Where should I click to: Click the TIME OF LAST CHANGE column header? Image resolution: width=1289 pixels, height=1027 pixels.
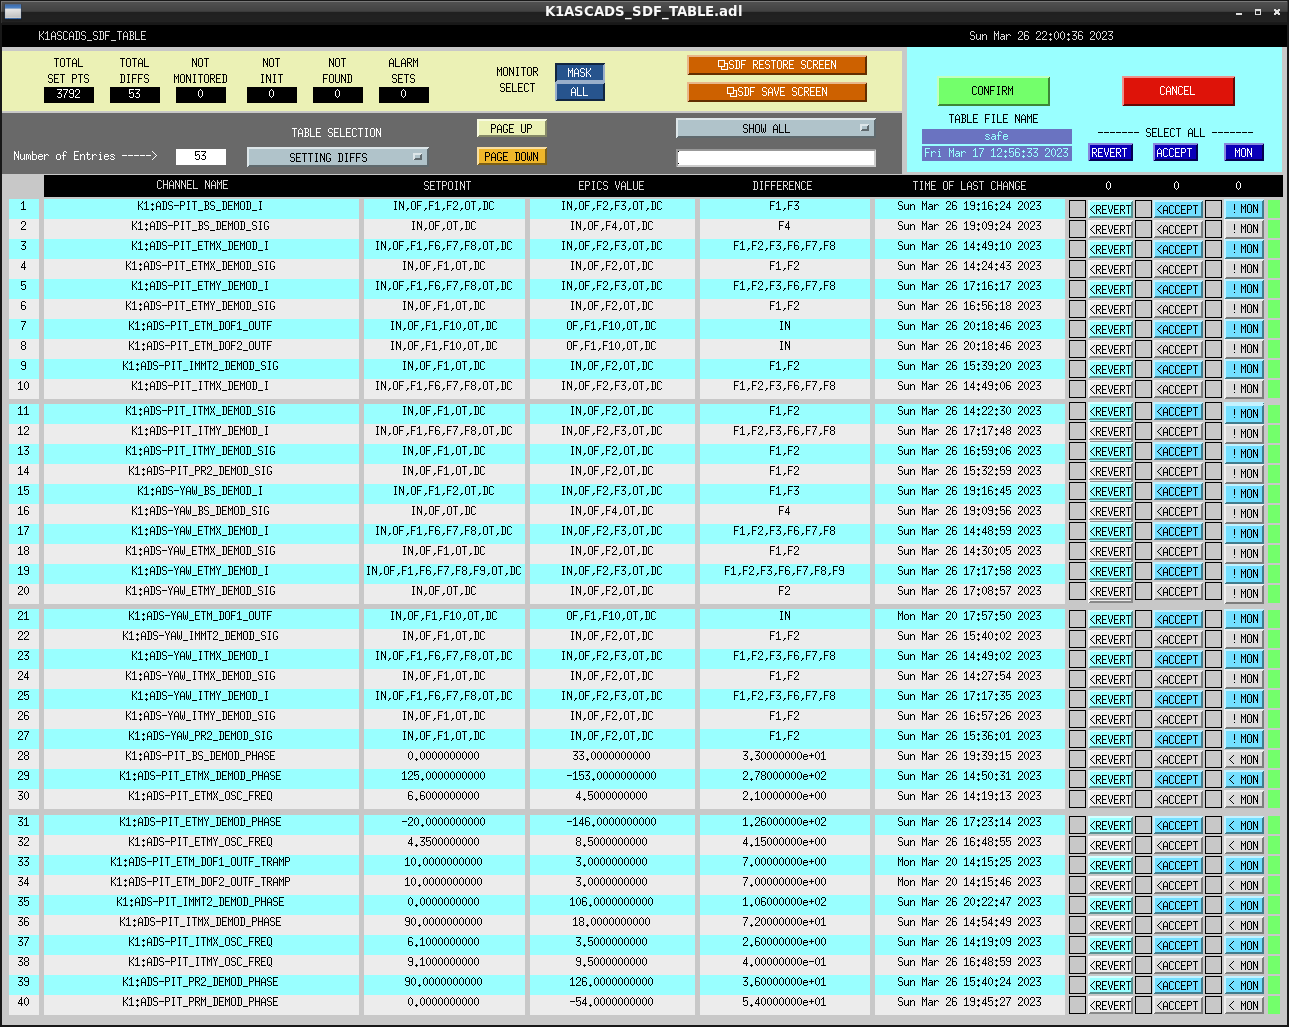[969, 185]
